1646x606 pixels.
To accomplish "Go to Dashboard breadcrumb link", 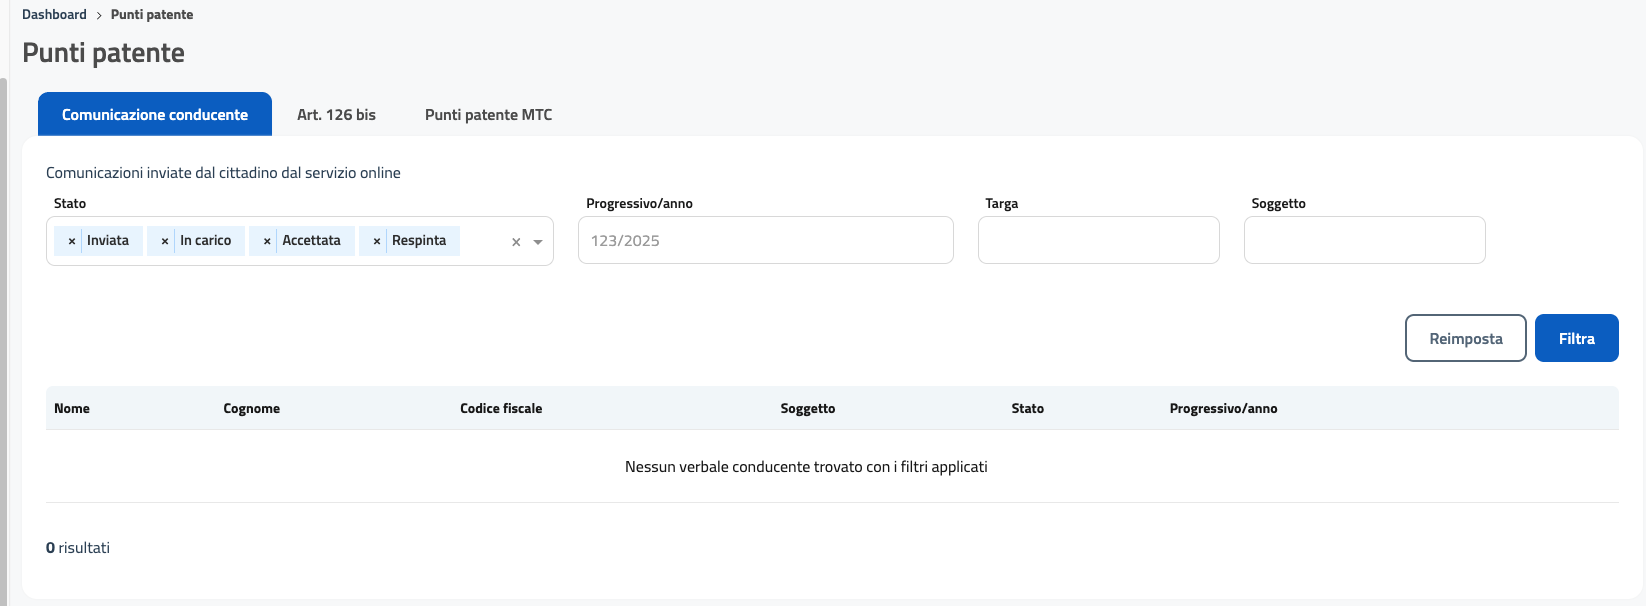I will coord(54,15).
